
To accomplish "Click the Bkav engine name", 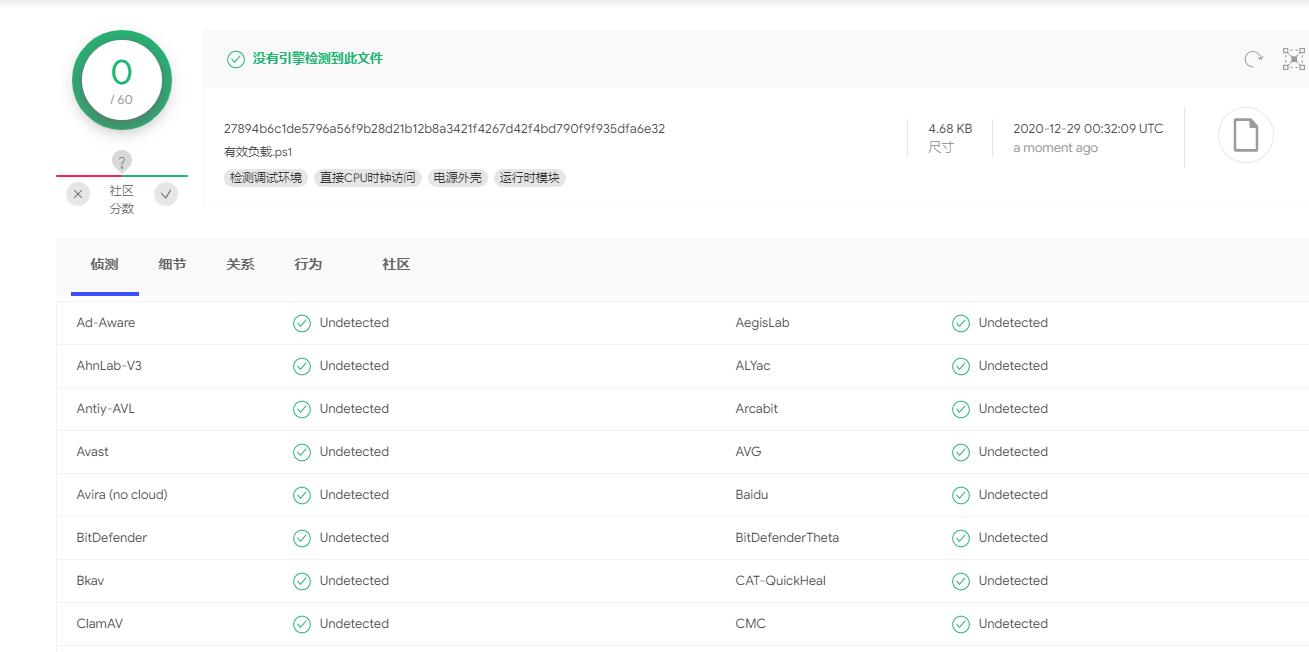I will [x=90, y=581].
